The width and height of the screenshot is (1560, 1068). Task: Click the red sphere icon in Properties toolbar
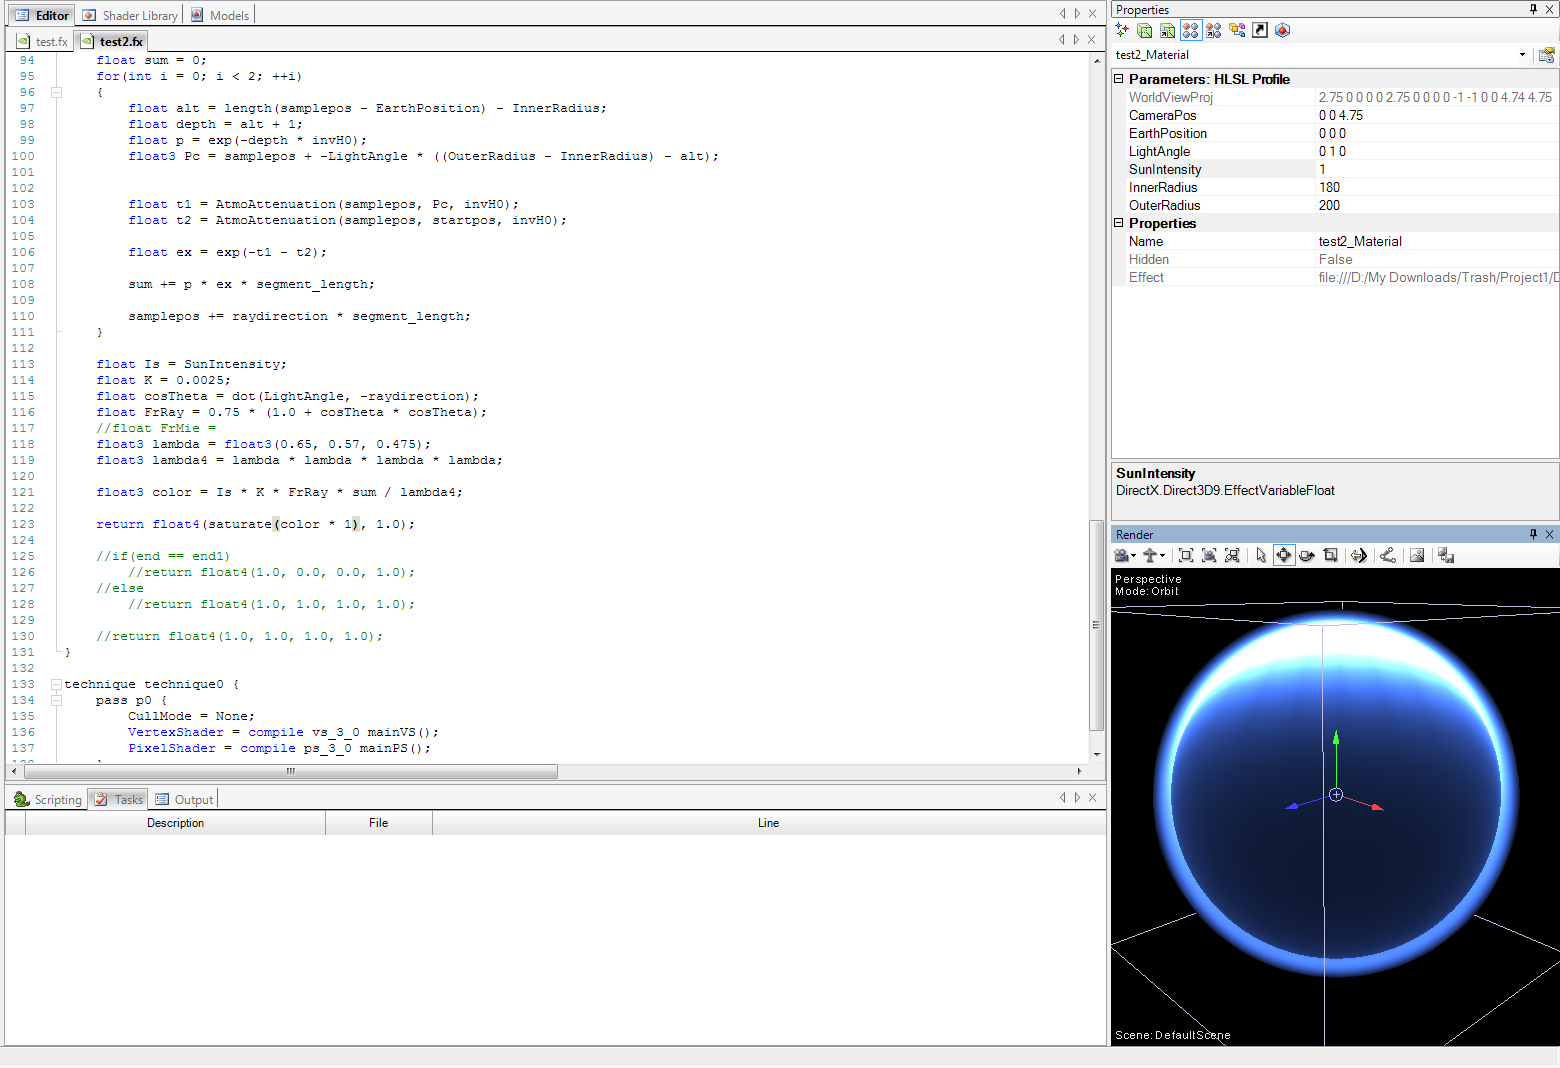[x=1283, y=30]
